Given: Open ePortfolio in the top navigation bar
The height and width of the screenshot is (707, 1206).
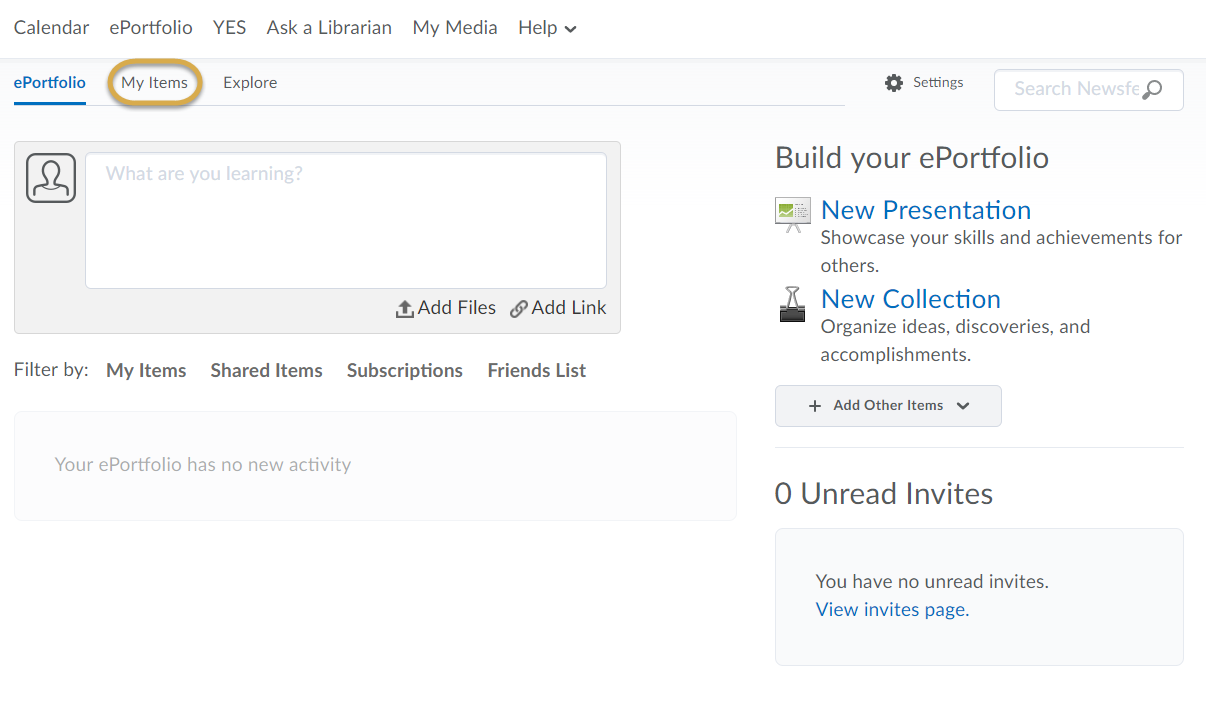Looking at the screenshot, I should 151,28.
